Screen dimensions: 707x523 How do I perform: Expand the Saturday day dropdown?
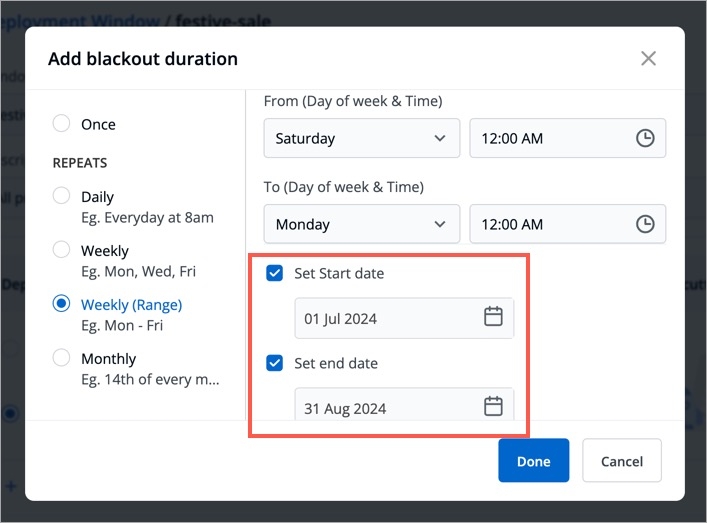362,138
